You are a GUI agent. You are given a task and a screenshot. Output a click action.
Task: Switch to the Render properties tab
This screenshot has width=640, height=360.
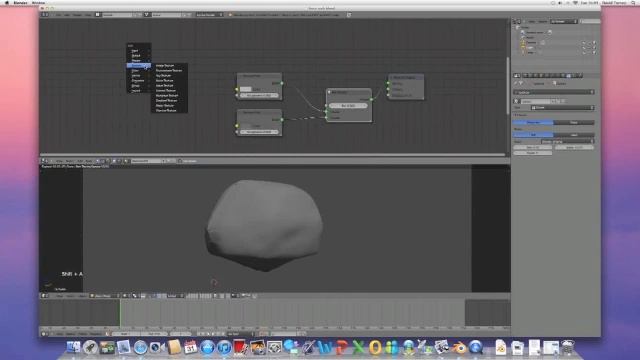[526, 75]
